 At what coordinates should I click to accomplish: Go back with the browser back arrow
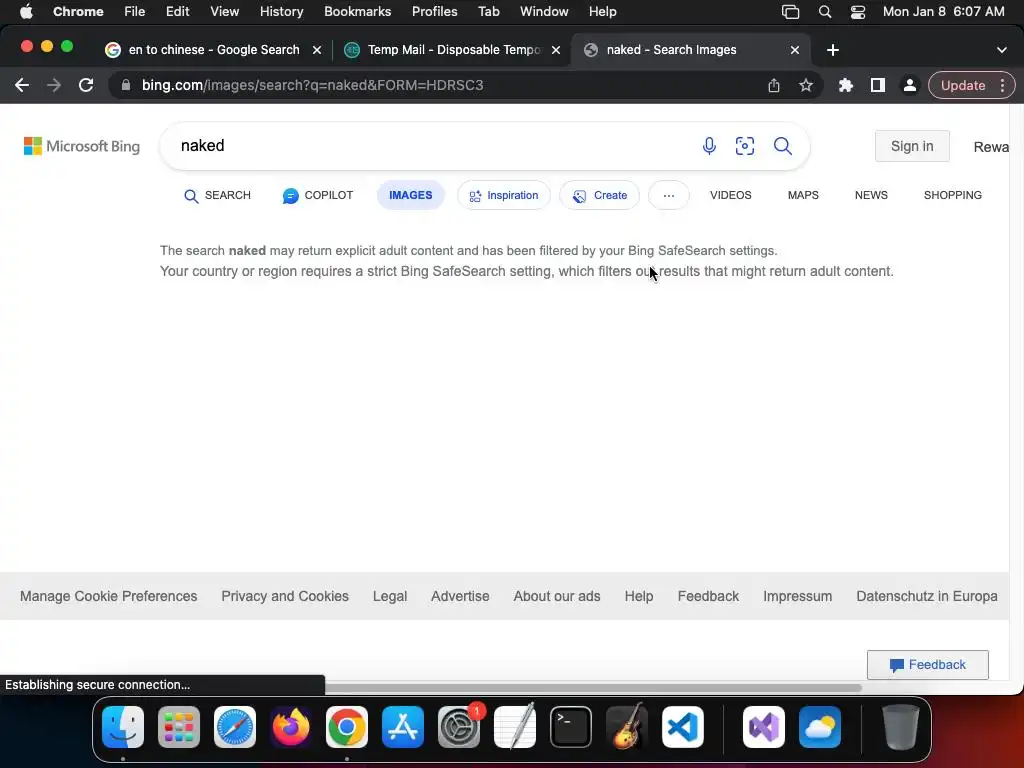pos(22,85)
